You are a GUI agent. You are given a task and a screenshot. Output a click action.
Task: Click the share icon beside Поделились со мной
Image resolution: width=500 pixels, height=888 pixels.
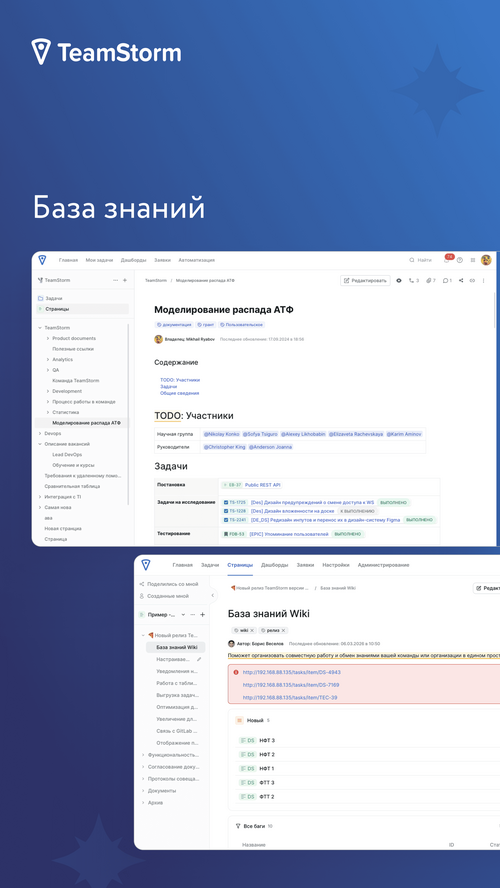pos(142,584)
